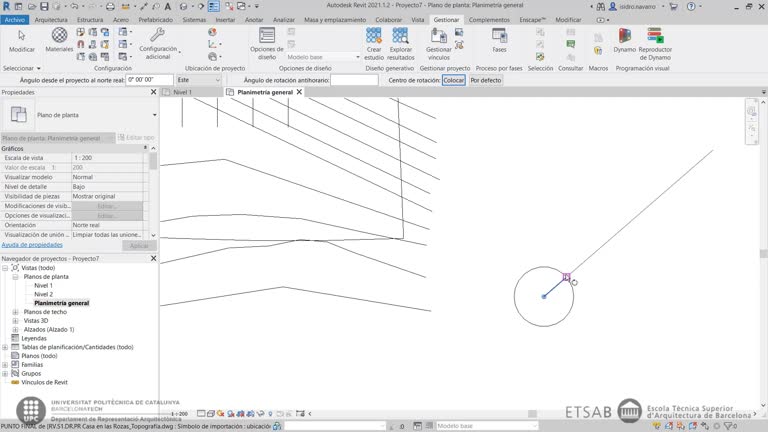The image size is (768, 432).
Task: Launch Dynamo from the ribbon
Action: [624, 41]
